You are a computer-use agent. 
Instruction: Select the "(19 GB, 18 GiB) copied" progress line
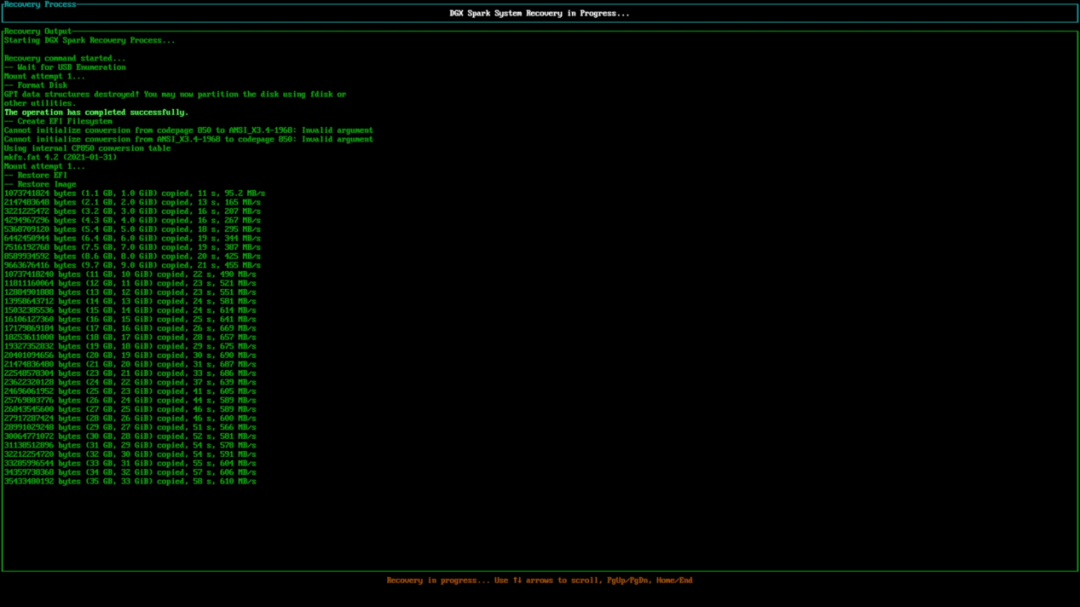coord(130,346)
